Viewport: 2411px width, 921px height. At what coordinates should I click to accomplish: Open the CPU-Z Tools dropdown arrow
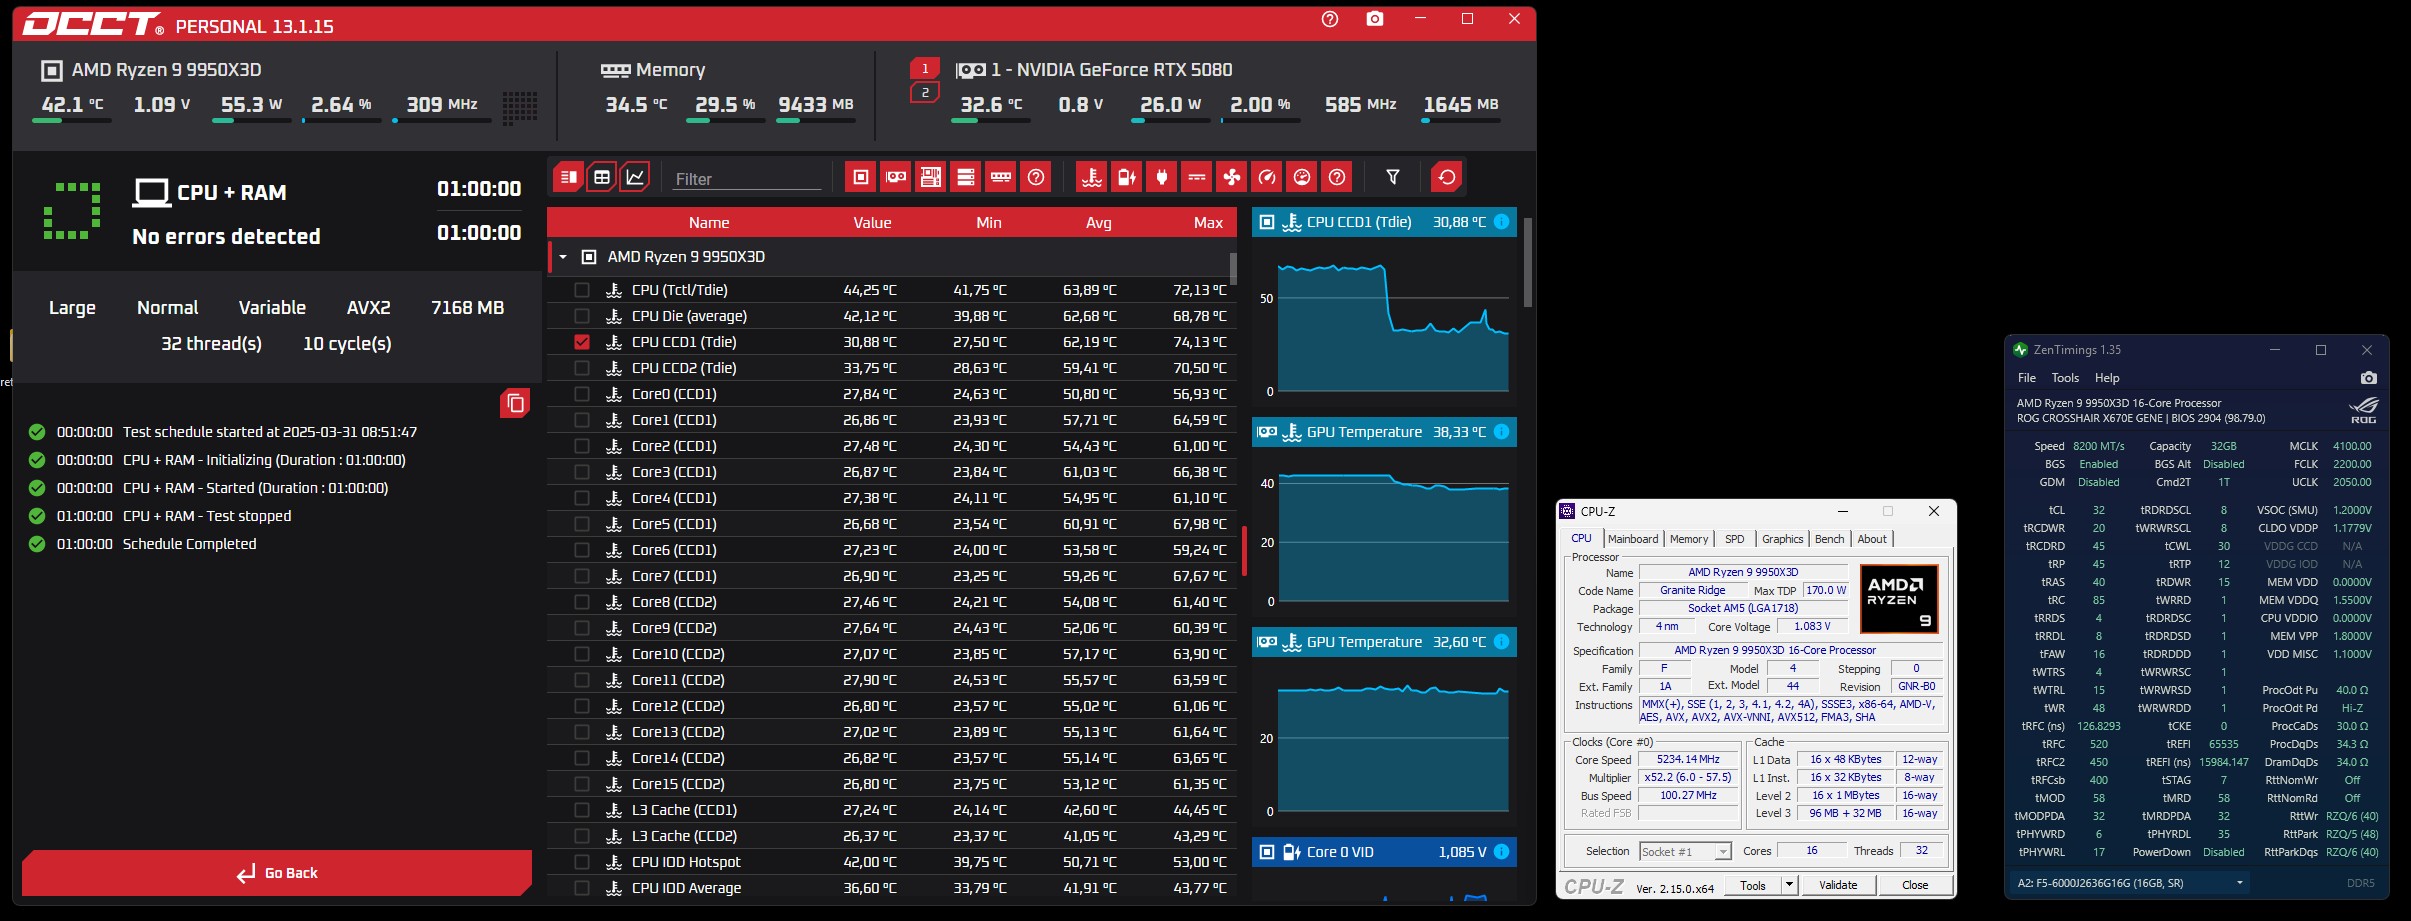[x=1789, y=885]
